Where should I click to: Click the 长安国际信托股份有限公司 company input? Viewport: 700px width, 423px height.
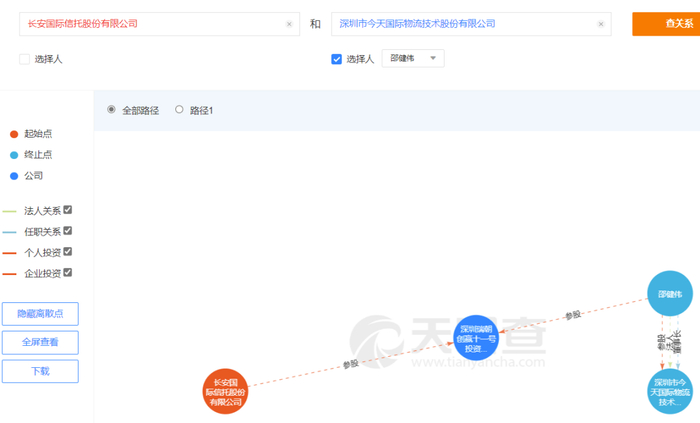coord(159,24)
